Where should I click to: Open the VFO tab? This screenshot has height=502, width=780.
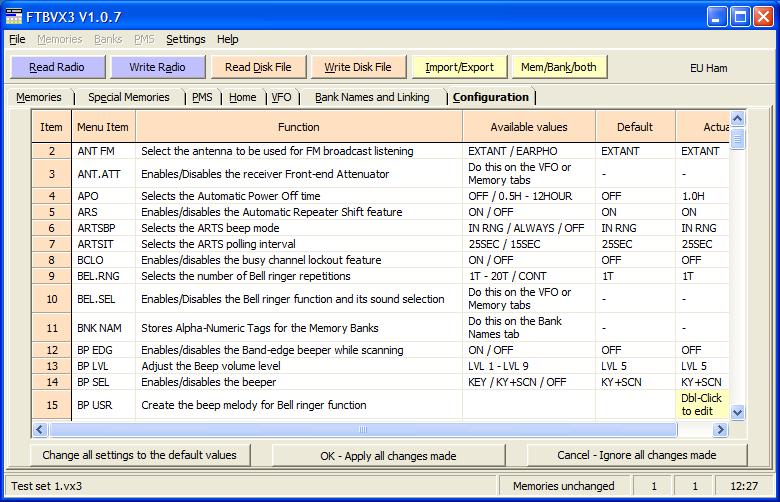point(281,97)
